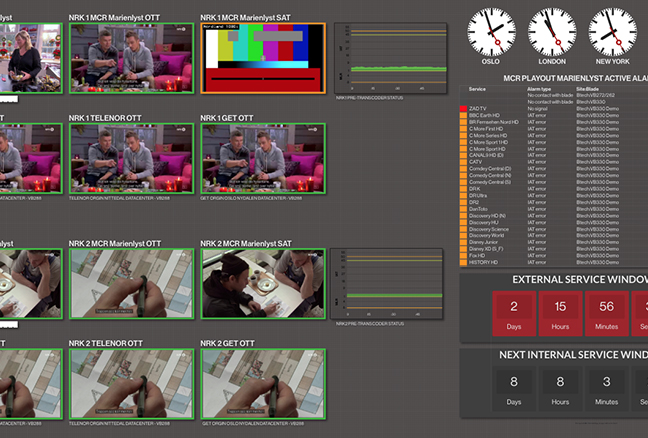The image size is (648, 438).
Task: Click the NRK1 pre-transcoder status graph
Action: tap(391, 58)
